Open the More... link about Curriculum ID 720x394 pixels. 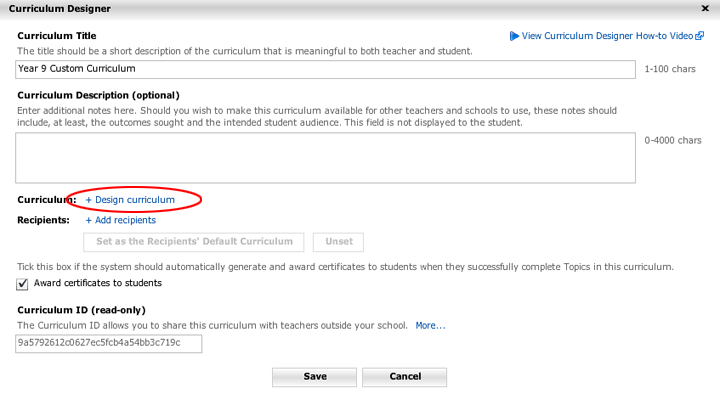430,326
